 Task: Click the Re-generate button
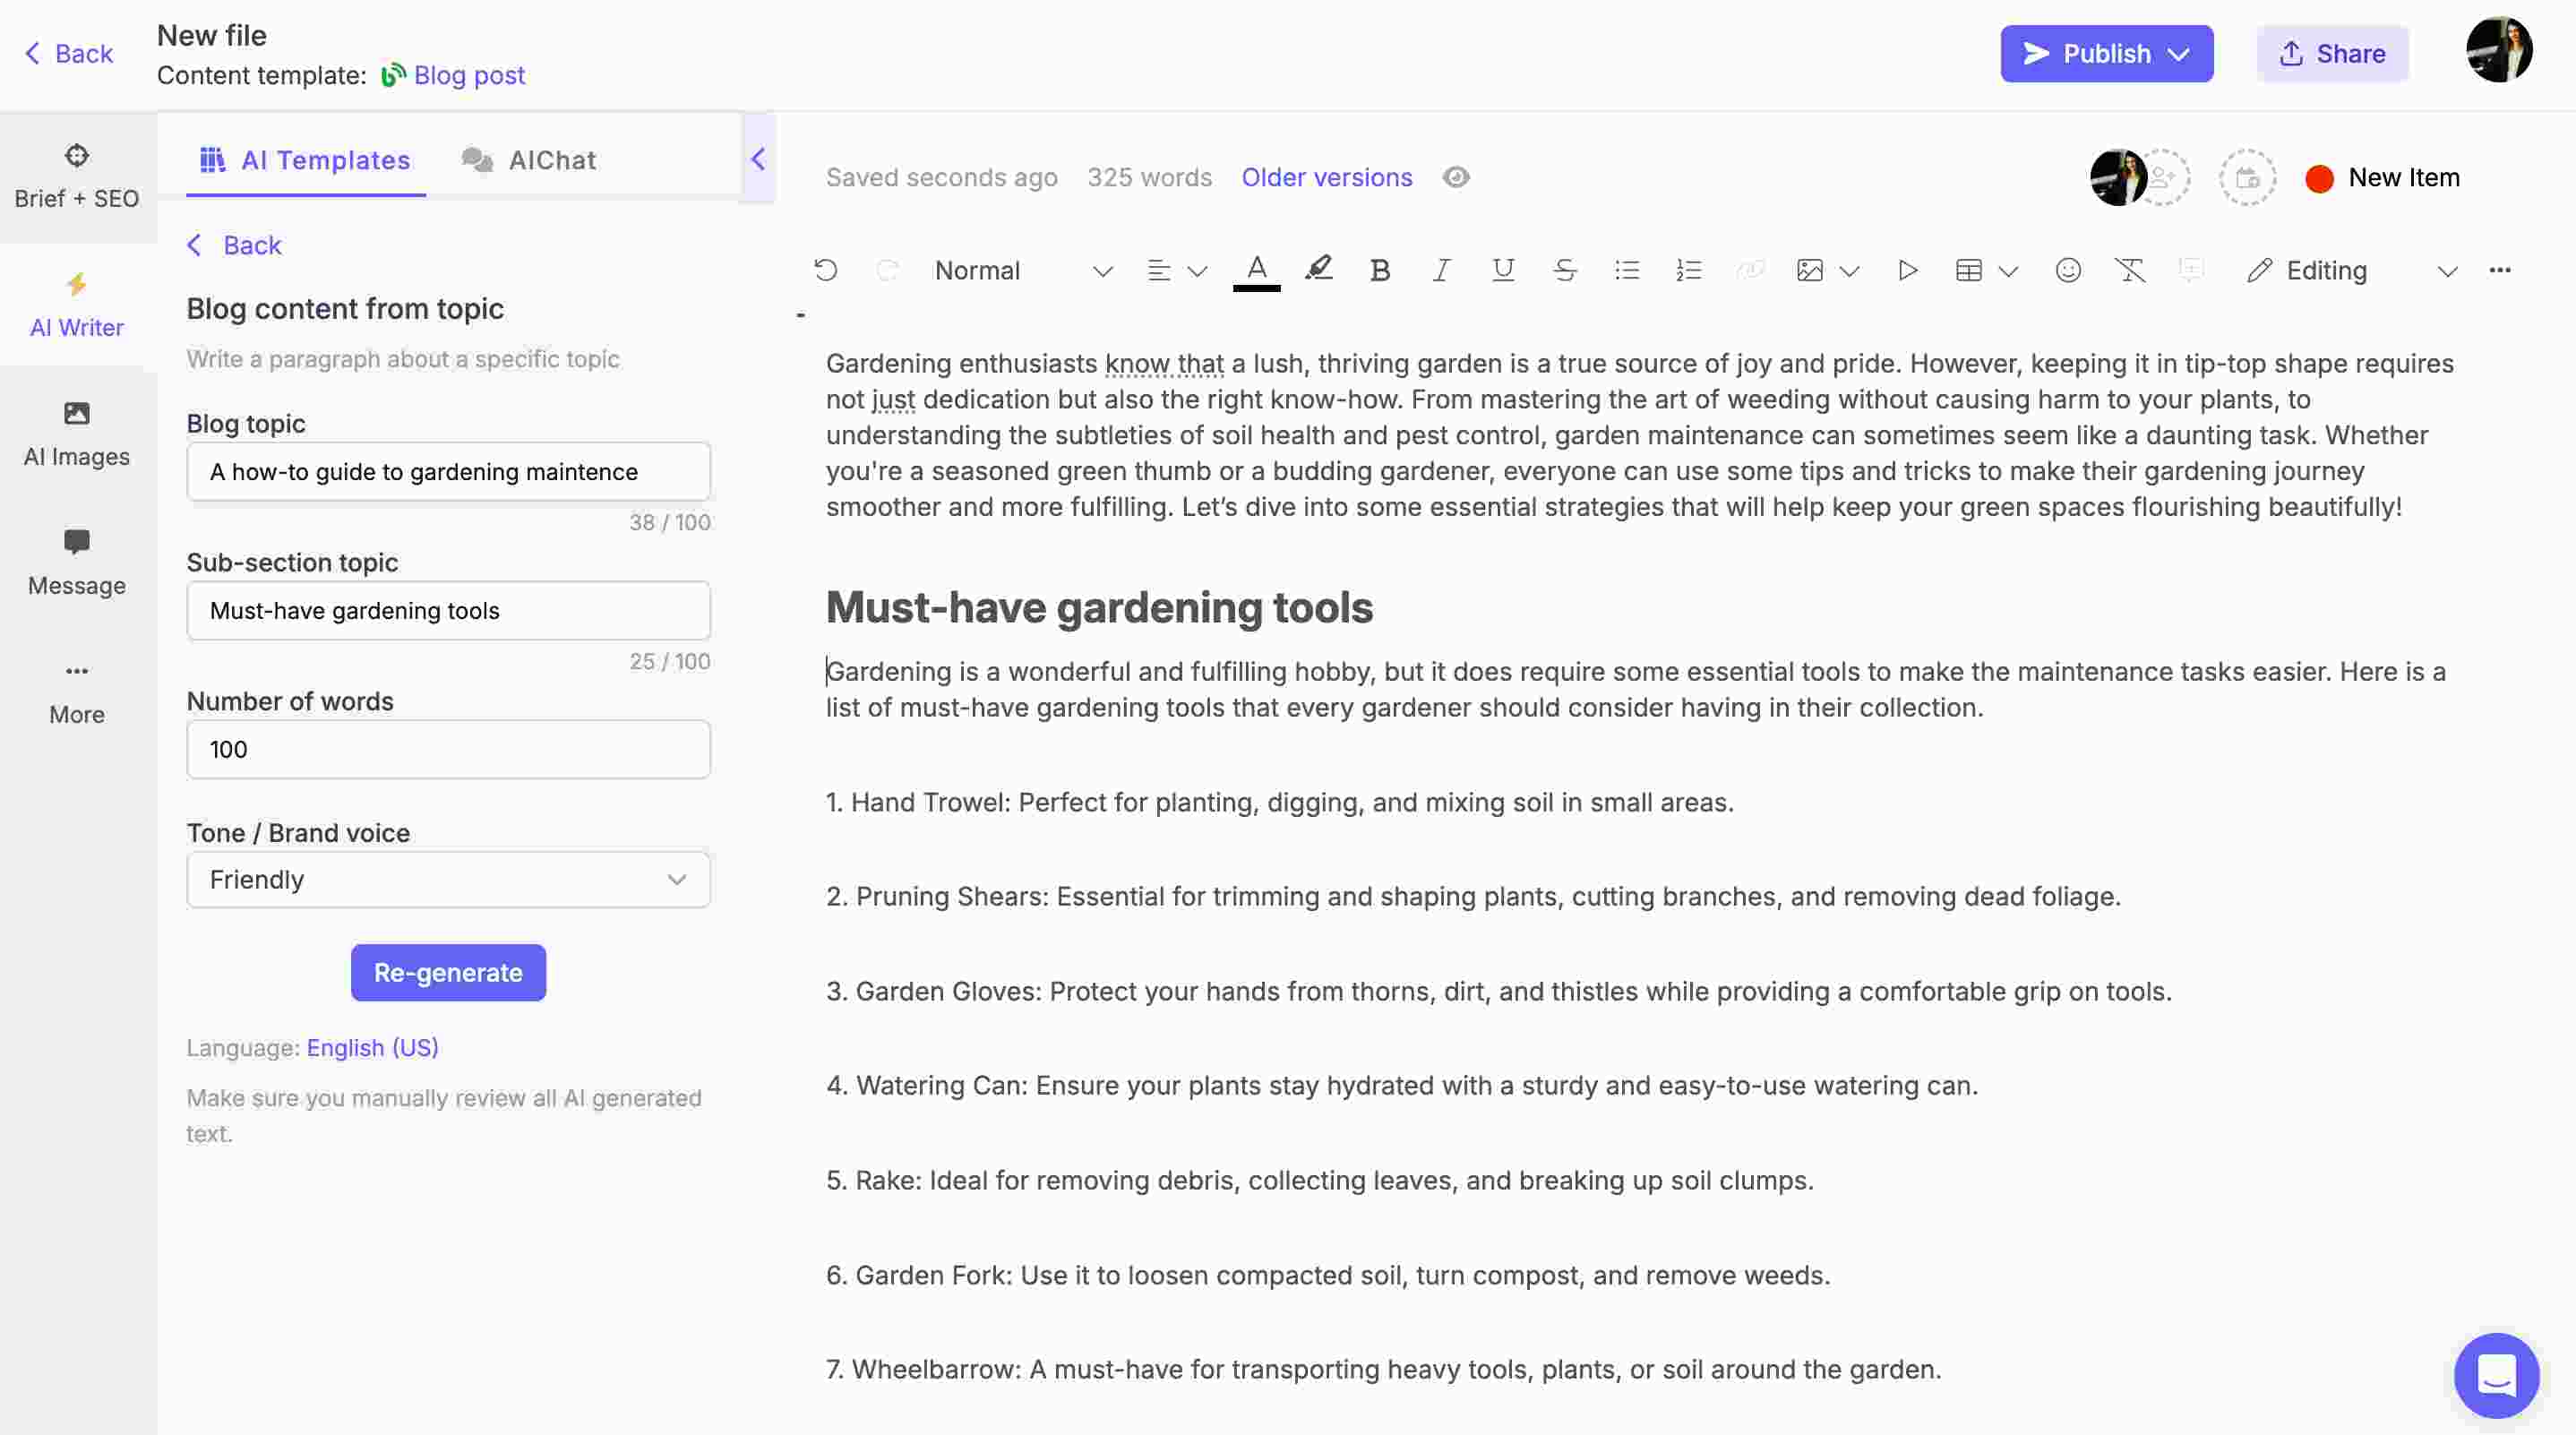coord(448,973)
